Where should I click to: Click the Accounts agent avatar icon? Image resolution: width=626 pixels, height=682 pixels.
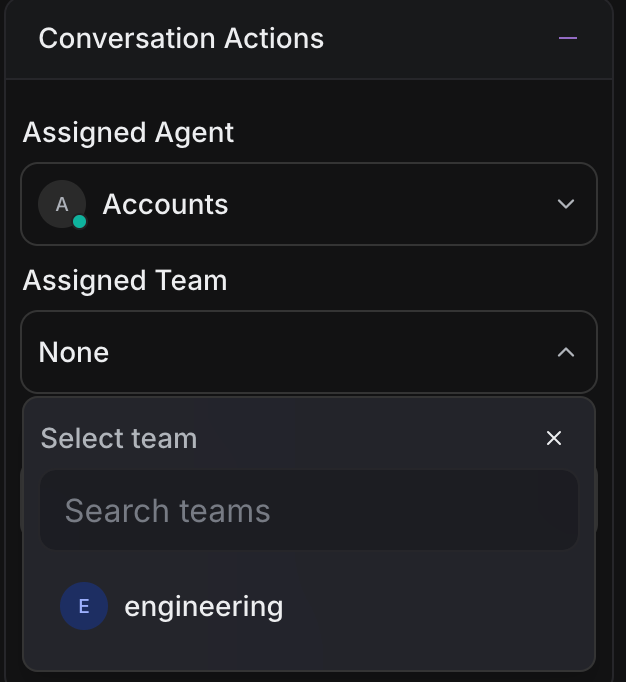61,204
